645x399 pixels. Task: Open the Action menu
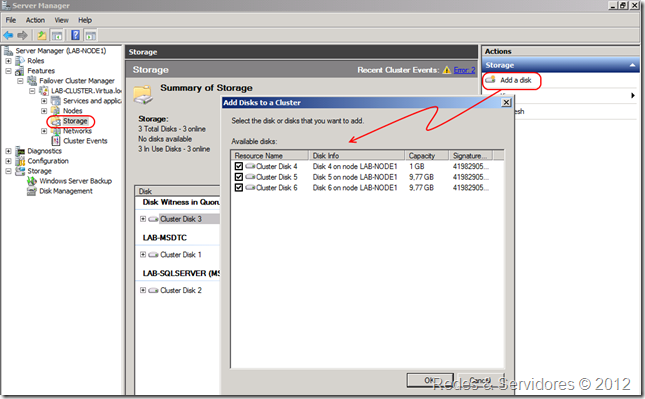click(x=35, y=20)
